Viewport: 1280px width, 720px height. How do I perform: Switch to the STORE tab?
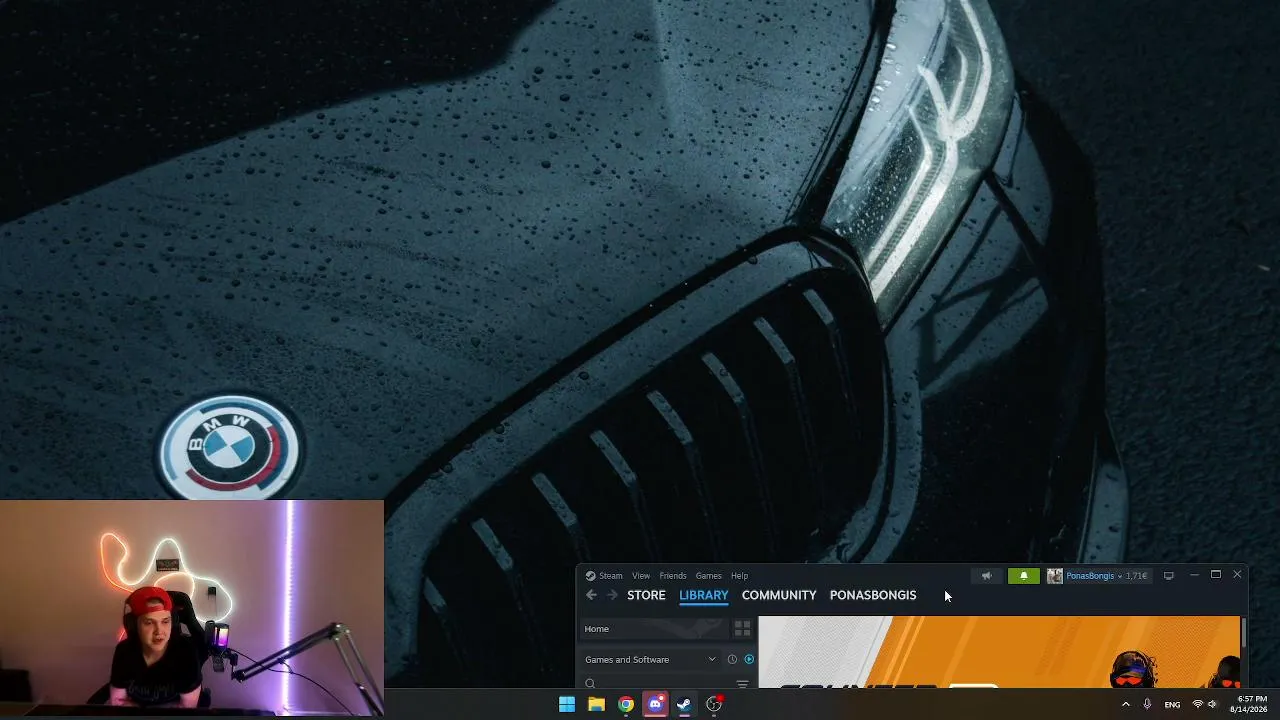pyautogui.click(x=646, y=595)
